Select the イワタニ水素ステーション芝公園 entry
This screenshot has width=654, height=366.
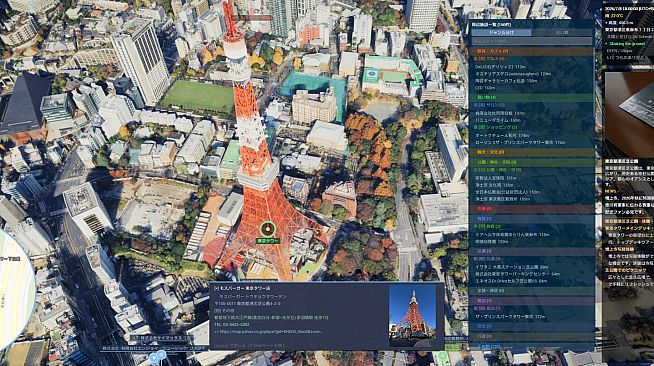512,267
